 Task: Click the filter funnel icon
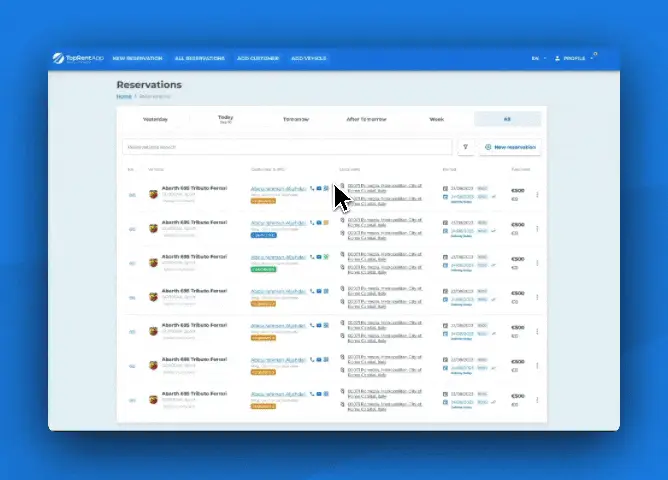point(465,147)
